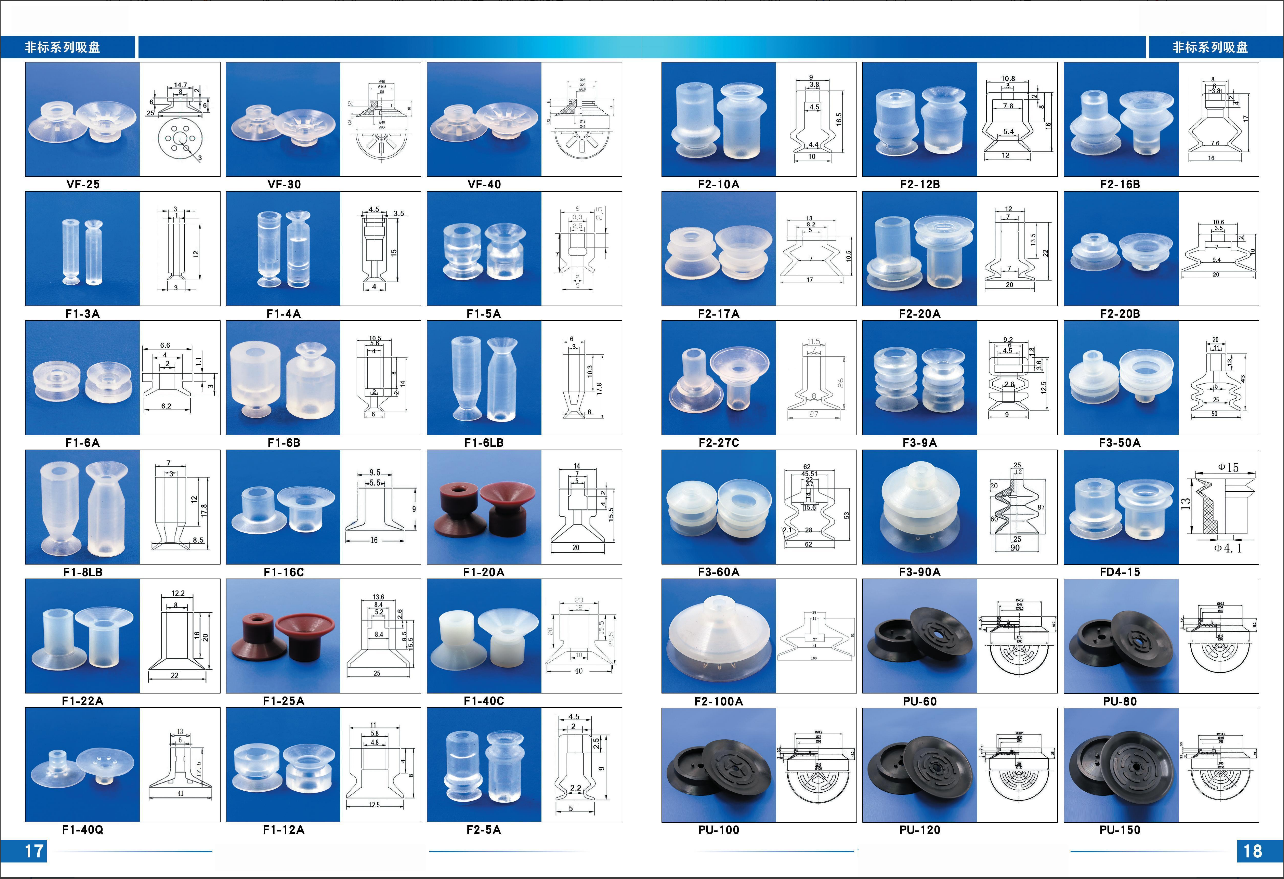Select the right 非标系列吸盘 header tab
The width and height of the screenshot is (1284, 879).
click(x=1213, y=47)
